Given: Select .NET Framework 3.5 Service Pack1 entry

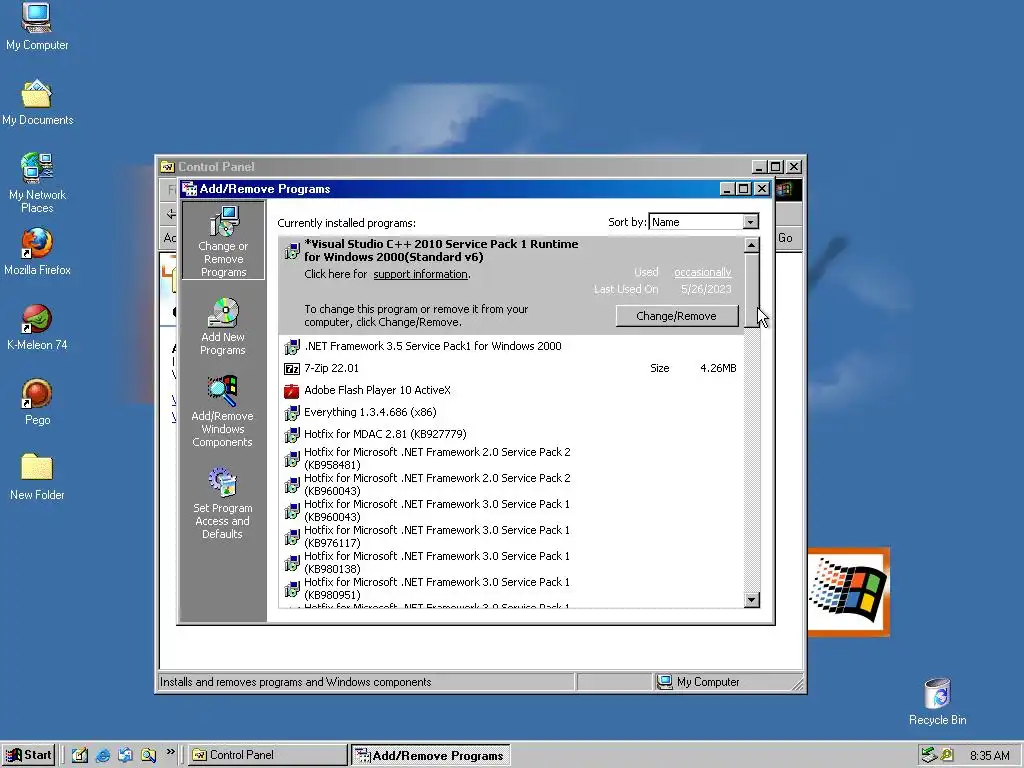Looking at the screenshot, I should [432, 346].
